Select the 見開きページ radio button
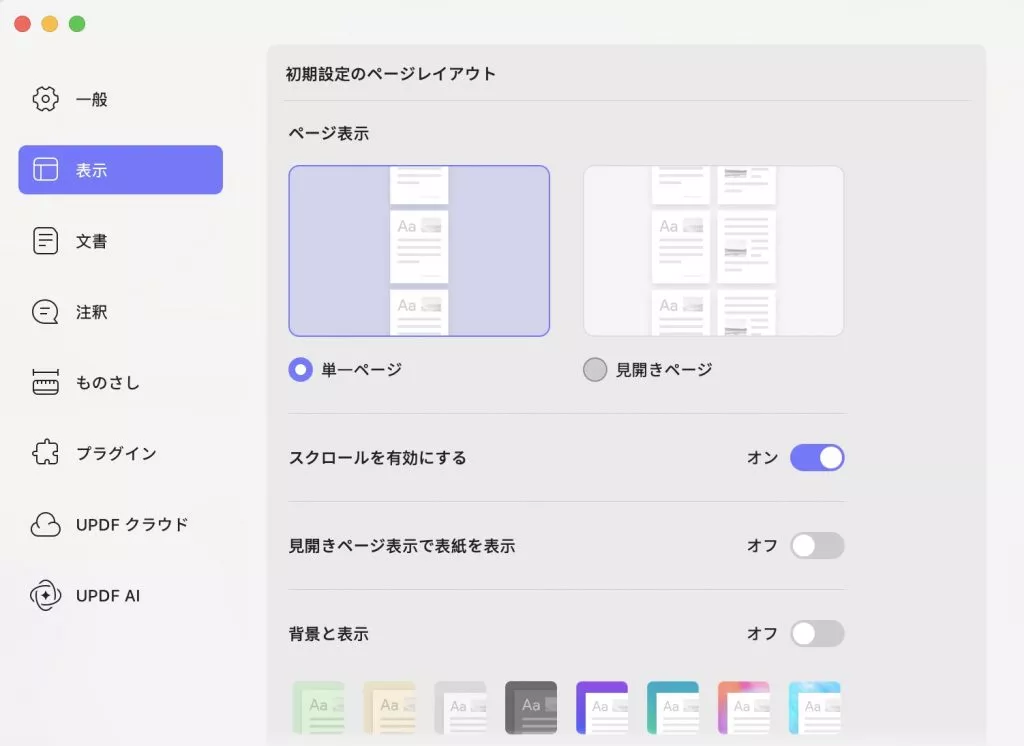 [595, 370]
